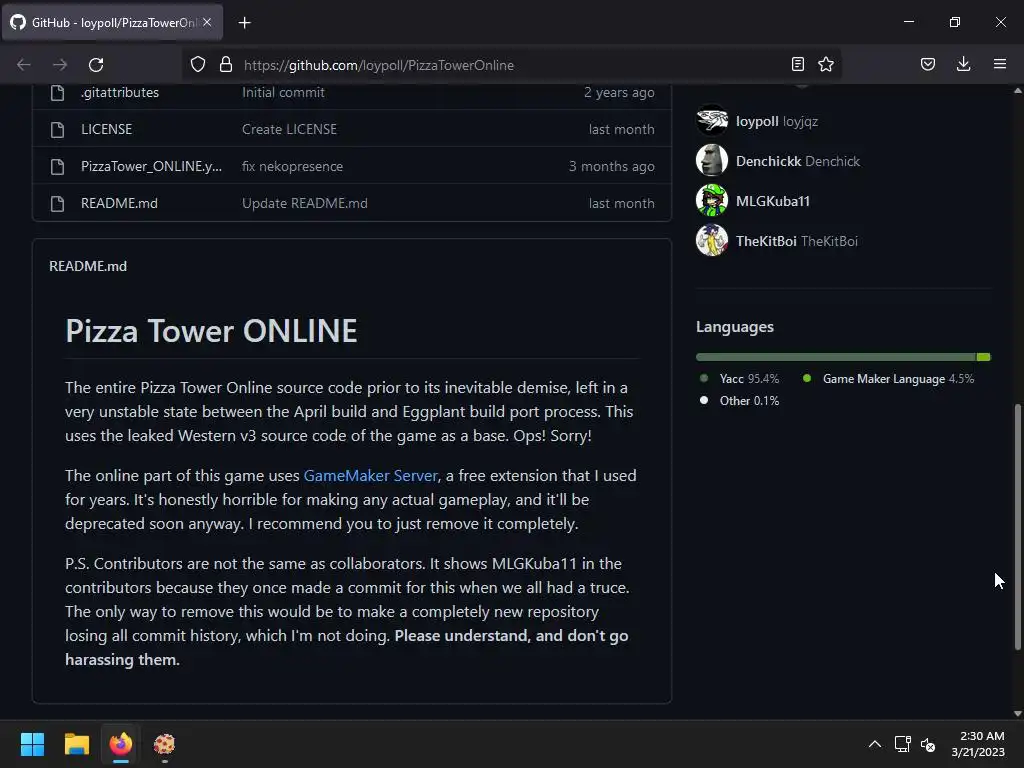The height and width of the screenshot is (768, 1024).
Task: Click the file icon beside .gitattributes
Action: pos(57,93)
